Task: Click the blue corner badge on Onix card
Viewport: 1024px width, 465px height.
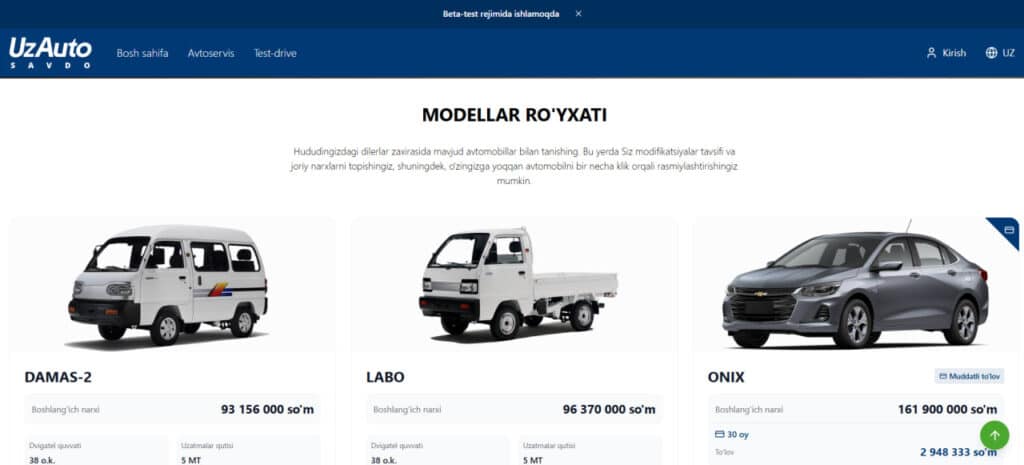Action: tap(1006, 231)
